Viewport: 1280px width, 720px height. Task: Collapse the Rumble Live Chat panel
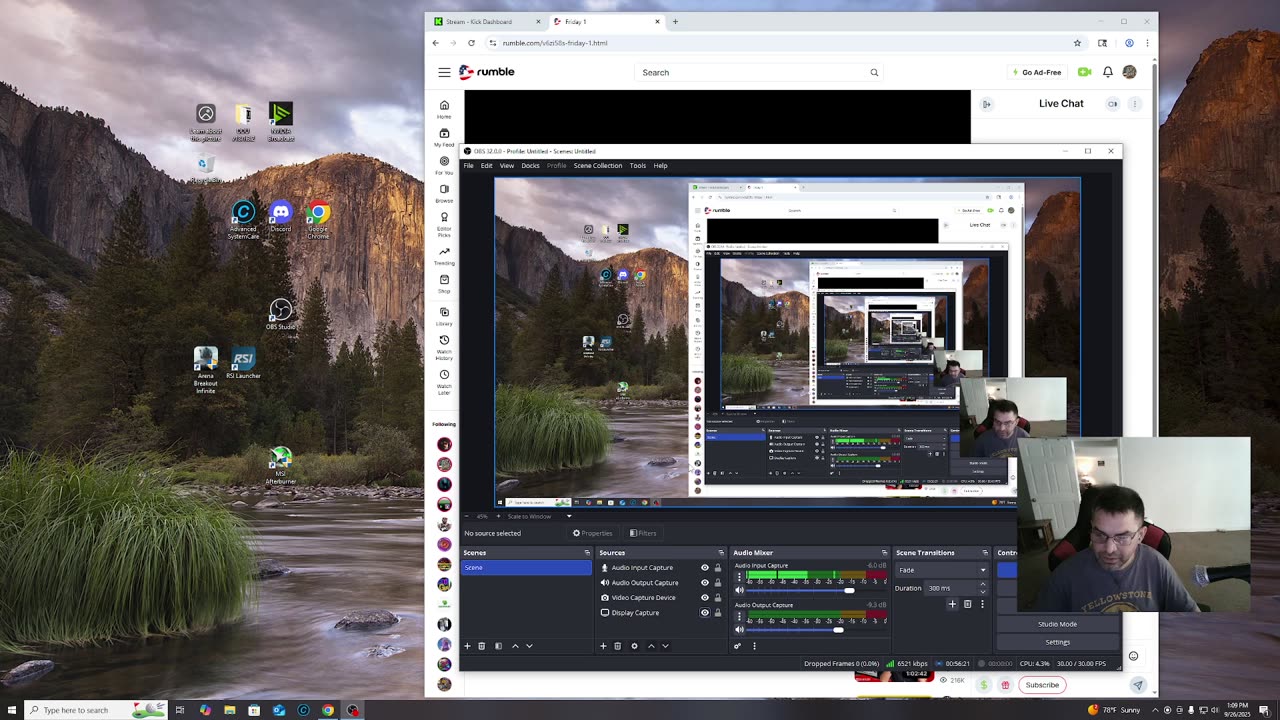click(x=986, y=104)
